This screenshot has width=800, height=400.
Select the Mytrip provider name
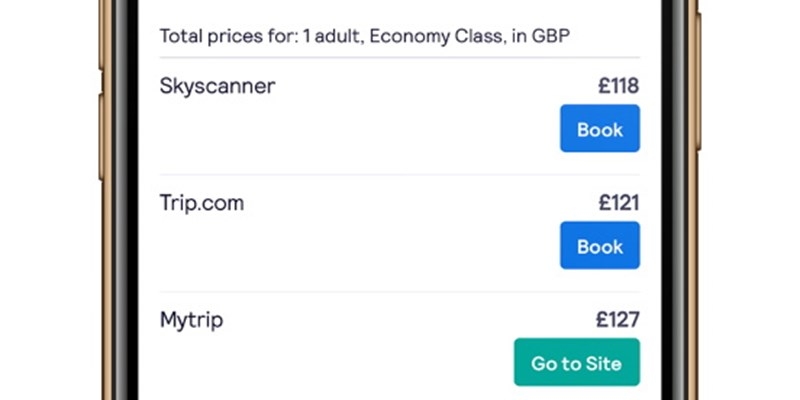click(191, 321)
